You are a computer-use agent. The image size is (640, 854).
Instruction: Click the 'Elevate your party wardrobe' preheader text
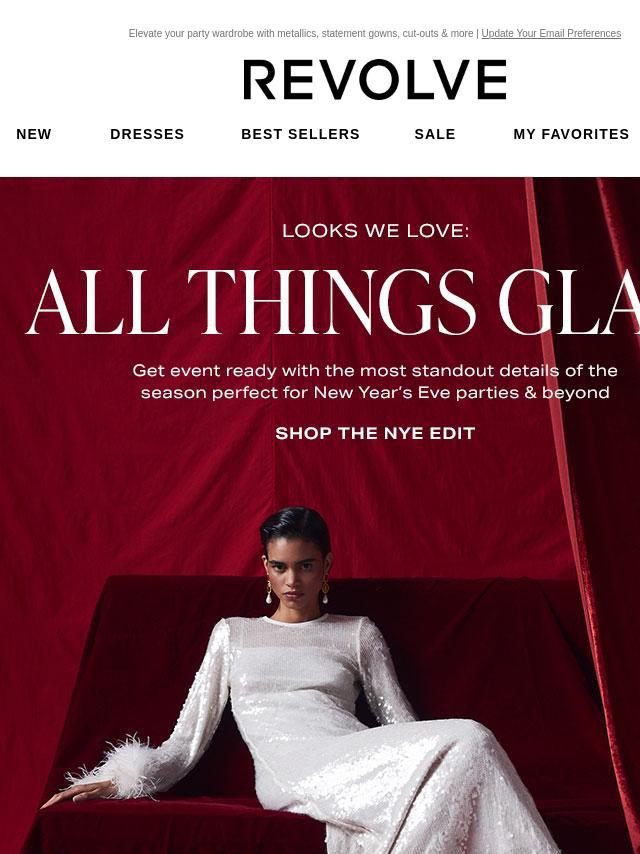[301, 33]
